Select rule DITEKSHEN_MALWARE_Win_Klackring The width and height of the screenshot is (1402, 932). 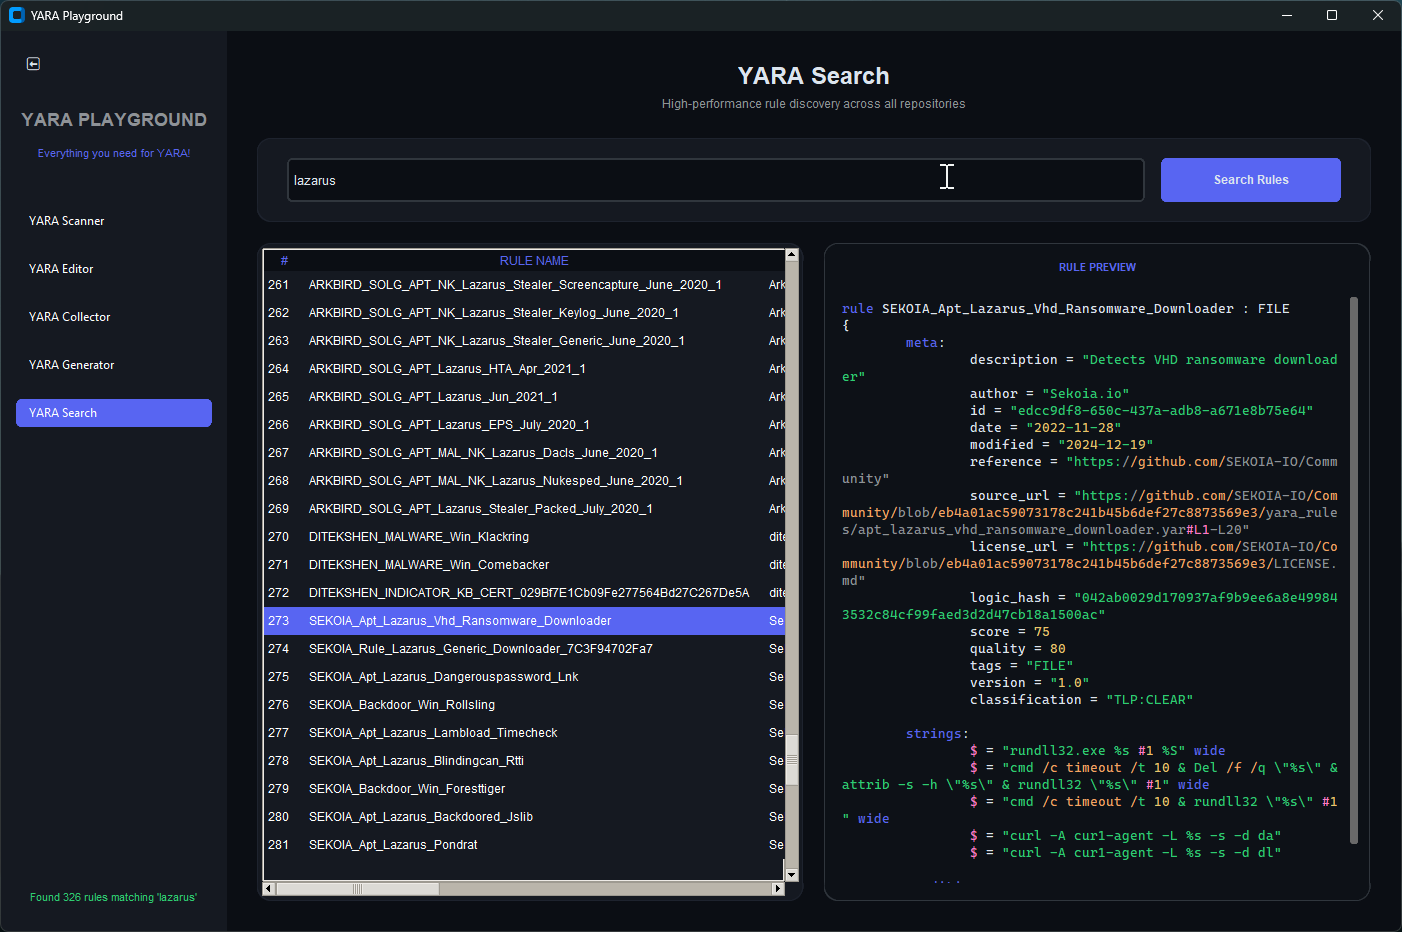coord(419,537)
